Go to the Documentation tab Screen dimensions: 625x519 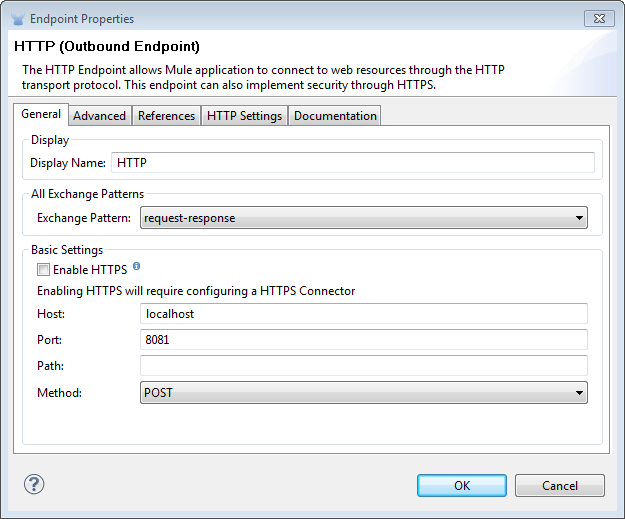coord(335,116)
